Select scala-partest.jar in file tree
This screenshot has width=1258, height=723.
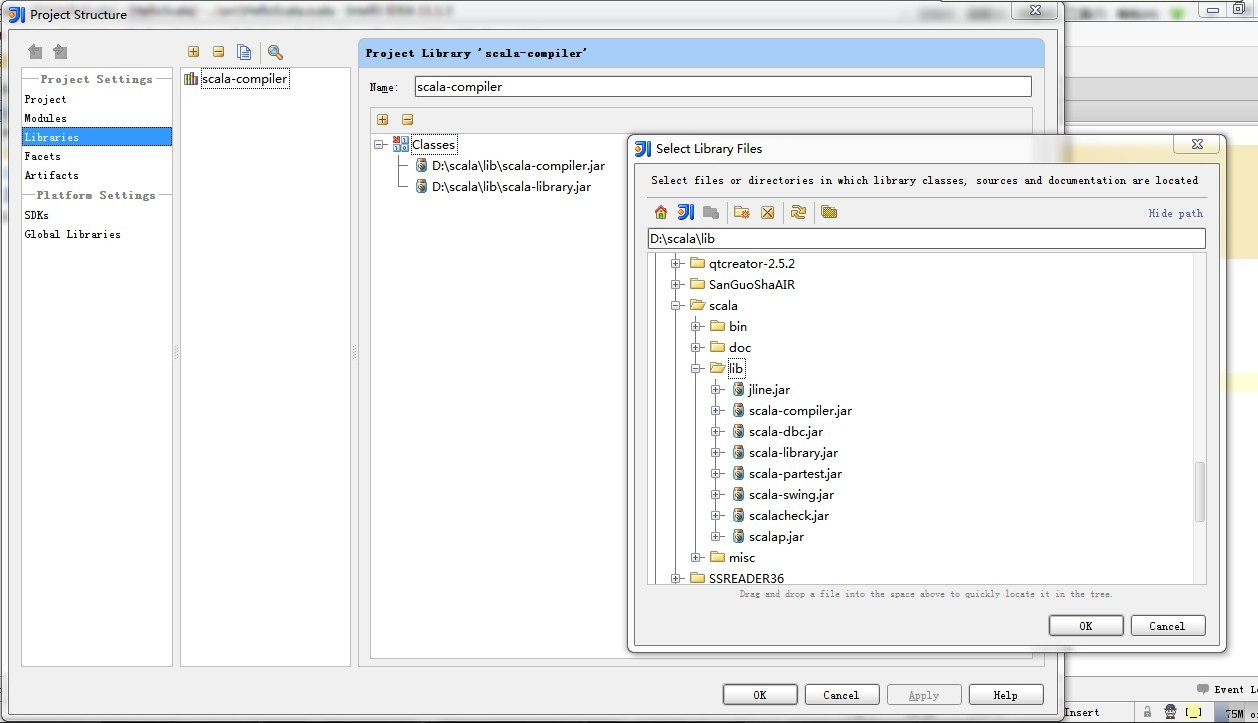[795, 474]
